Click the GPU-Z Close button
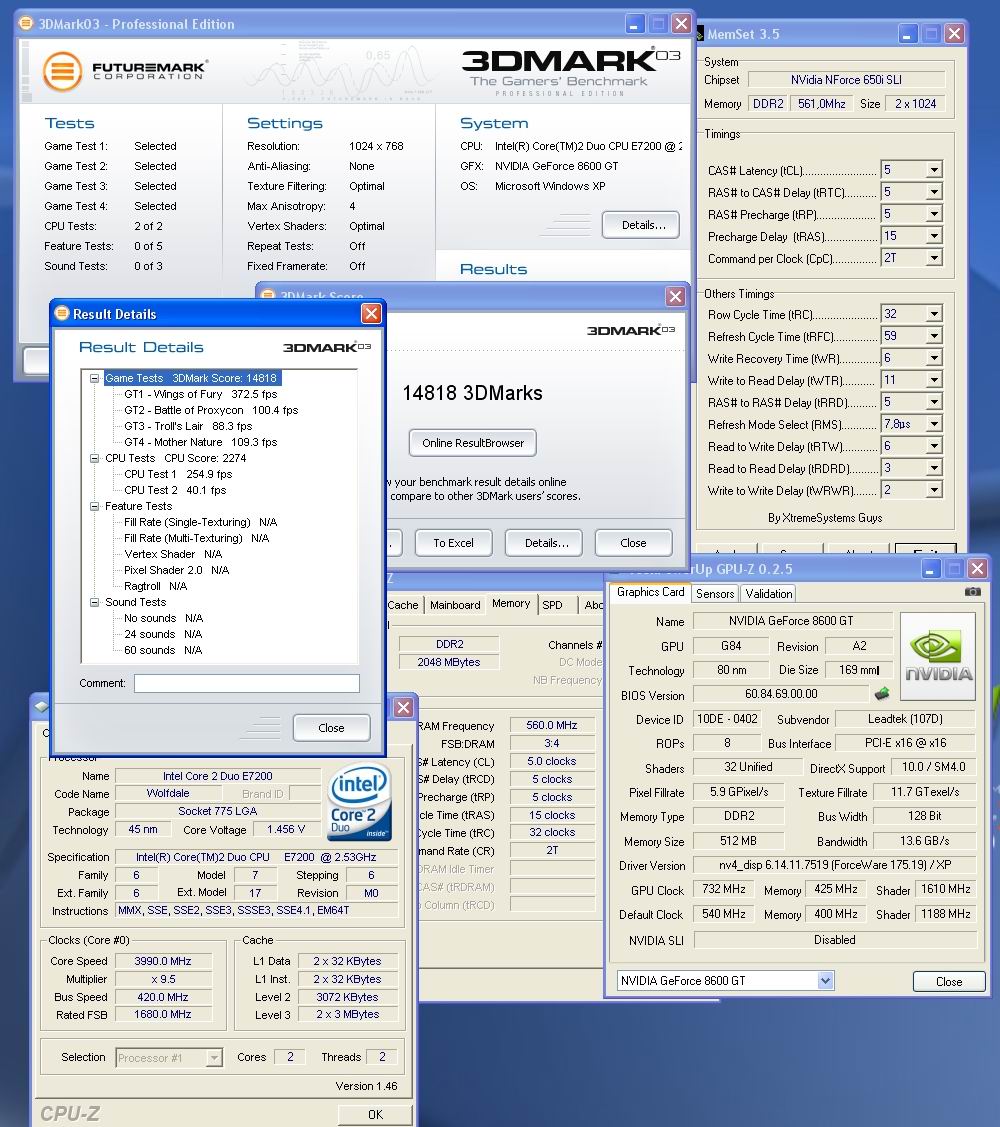Image resolution: width=1000 pixels, height=1127 pixels. coord(949,982)
